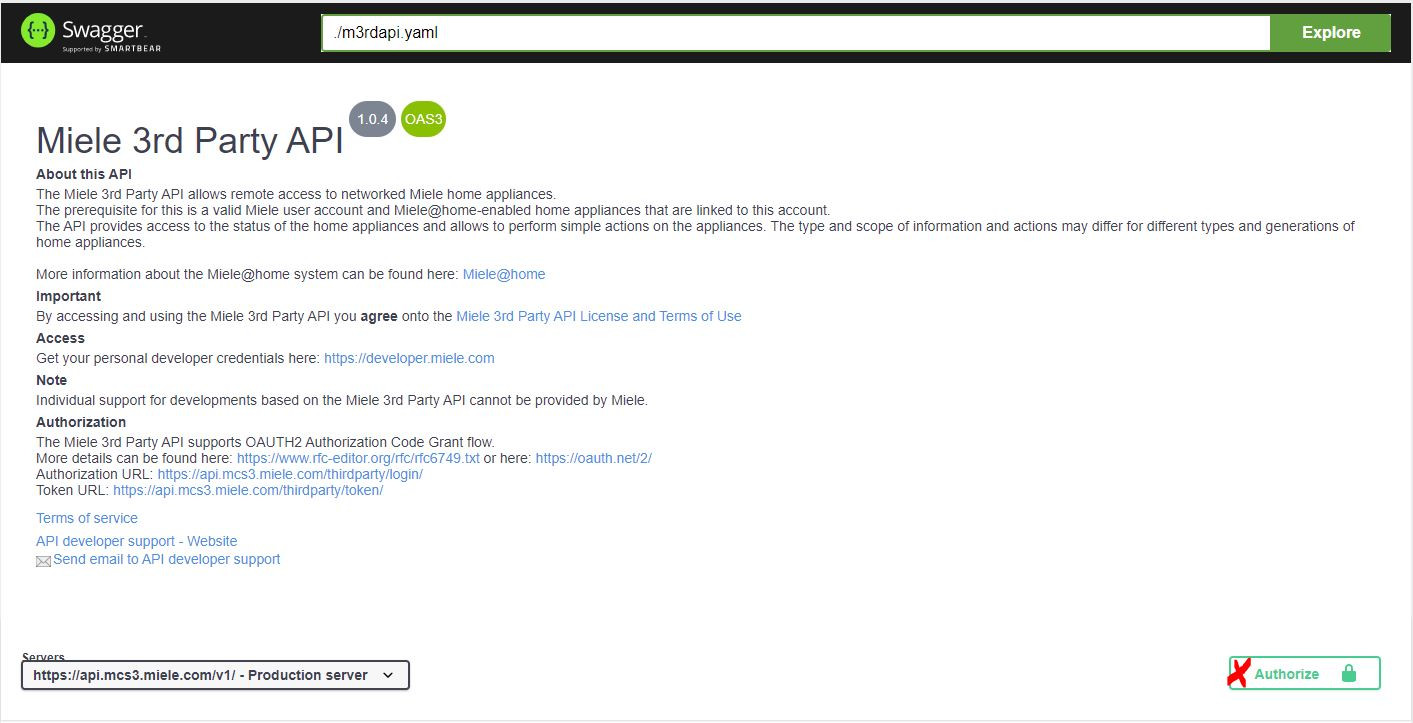Click the Miele 3rd Party API title
The width and height of the screenshot is (1413, 723).
click(x=190, y=140)
